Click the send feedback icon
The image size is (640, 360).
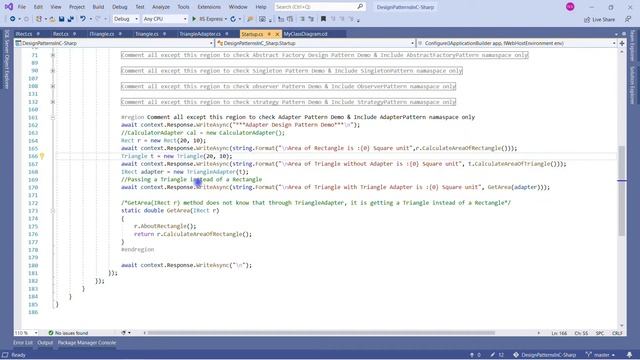point(628,19)
